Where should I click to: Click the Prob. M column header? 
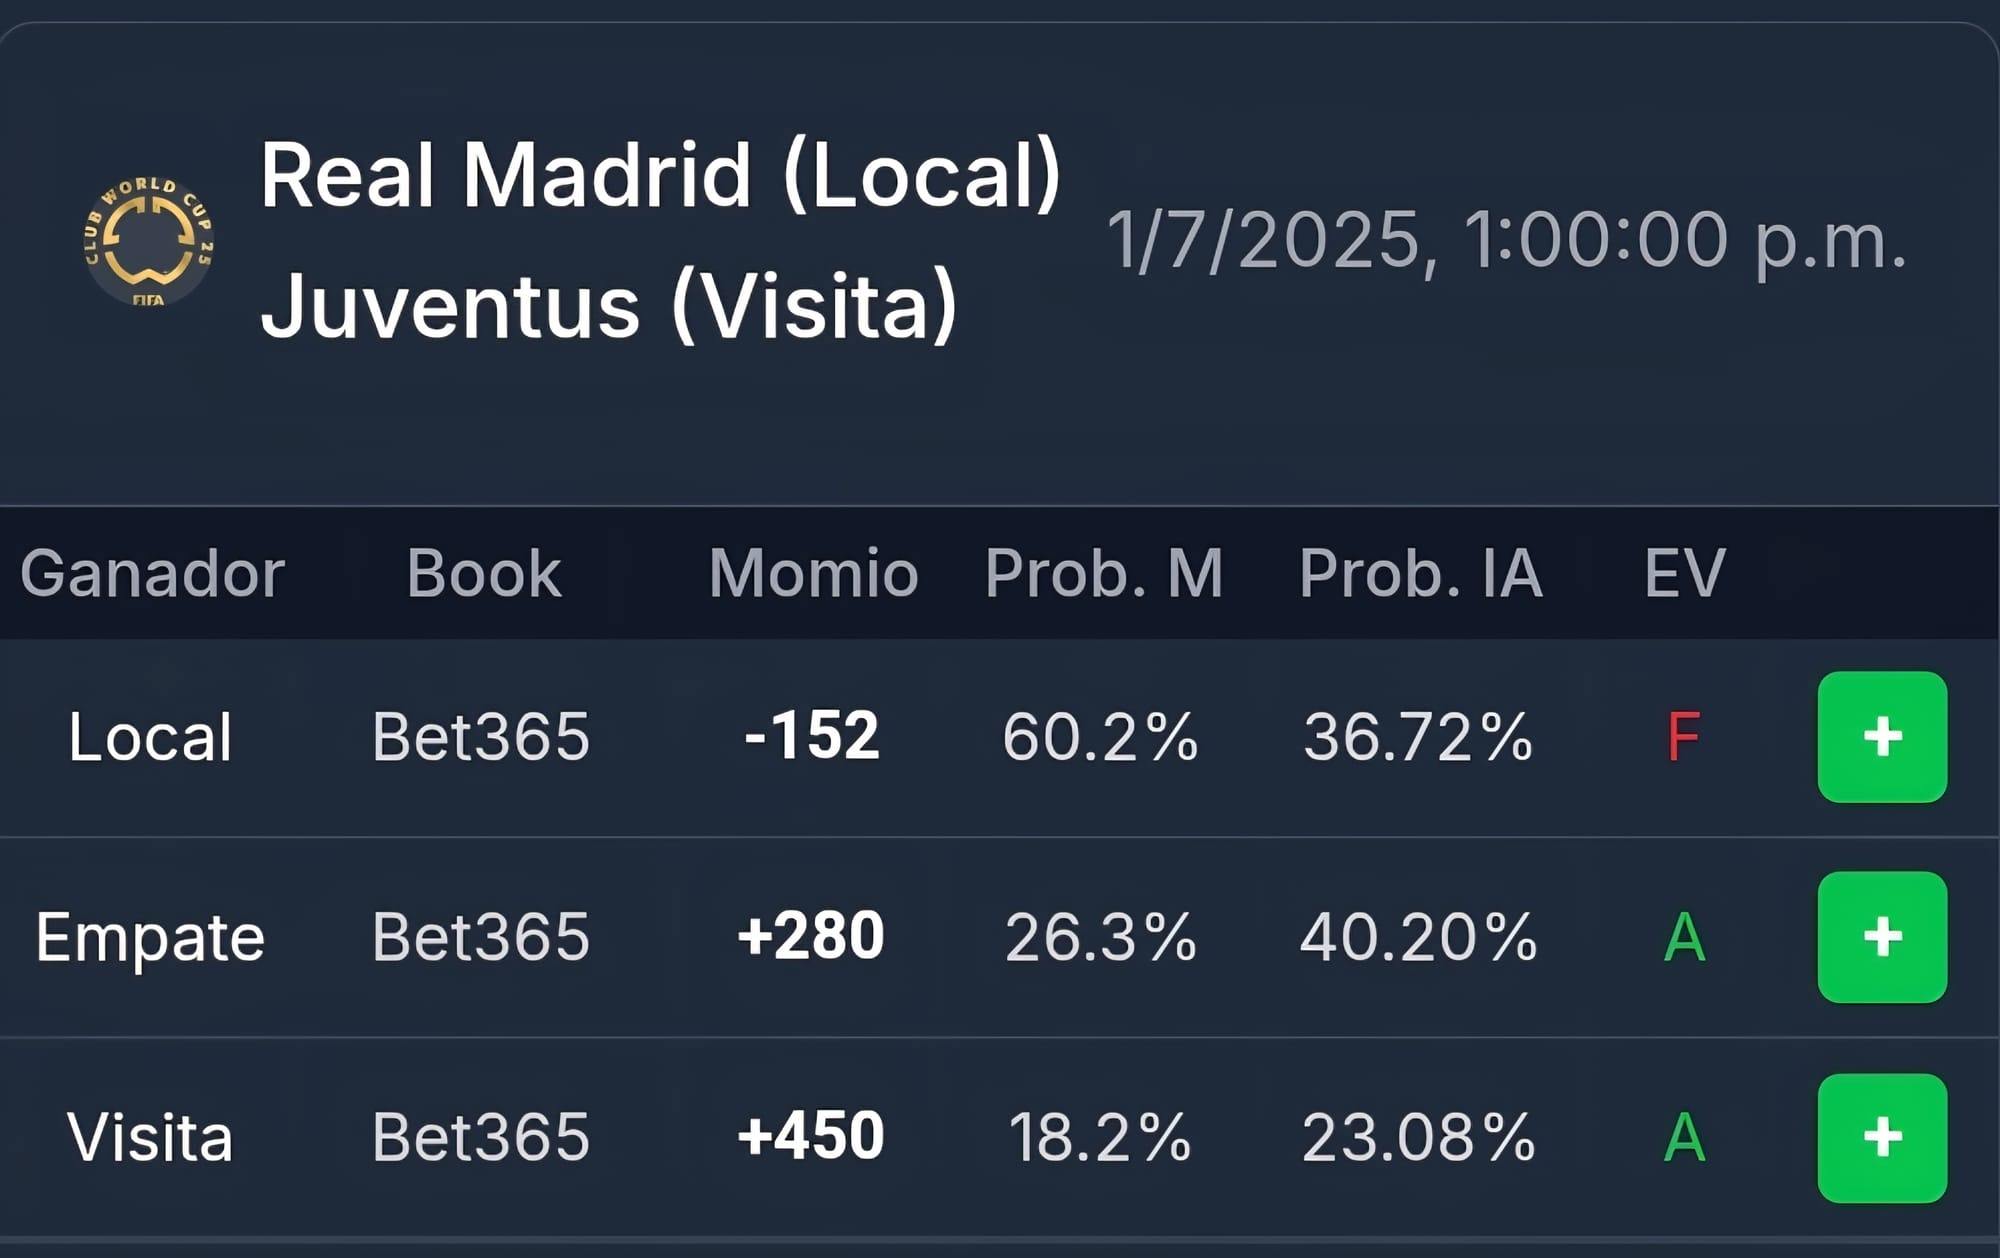click(x=1104, y=573)
